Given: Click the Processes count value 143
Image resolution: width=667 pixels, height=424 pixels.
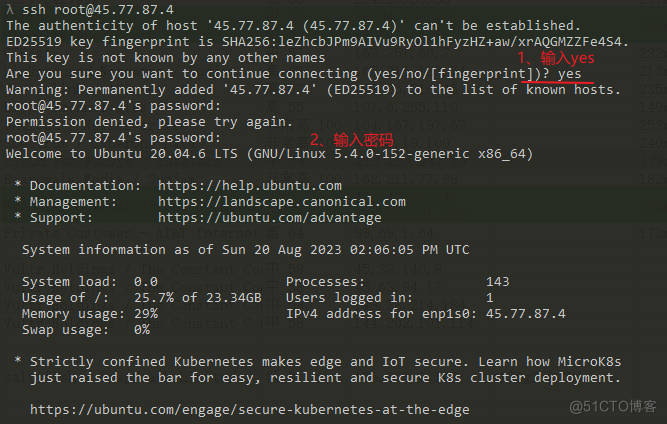Looking at the screenshot, I should [x=497, y=282].
